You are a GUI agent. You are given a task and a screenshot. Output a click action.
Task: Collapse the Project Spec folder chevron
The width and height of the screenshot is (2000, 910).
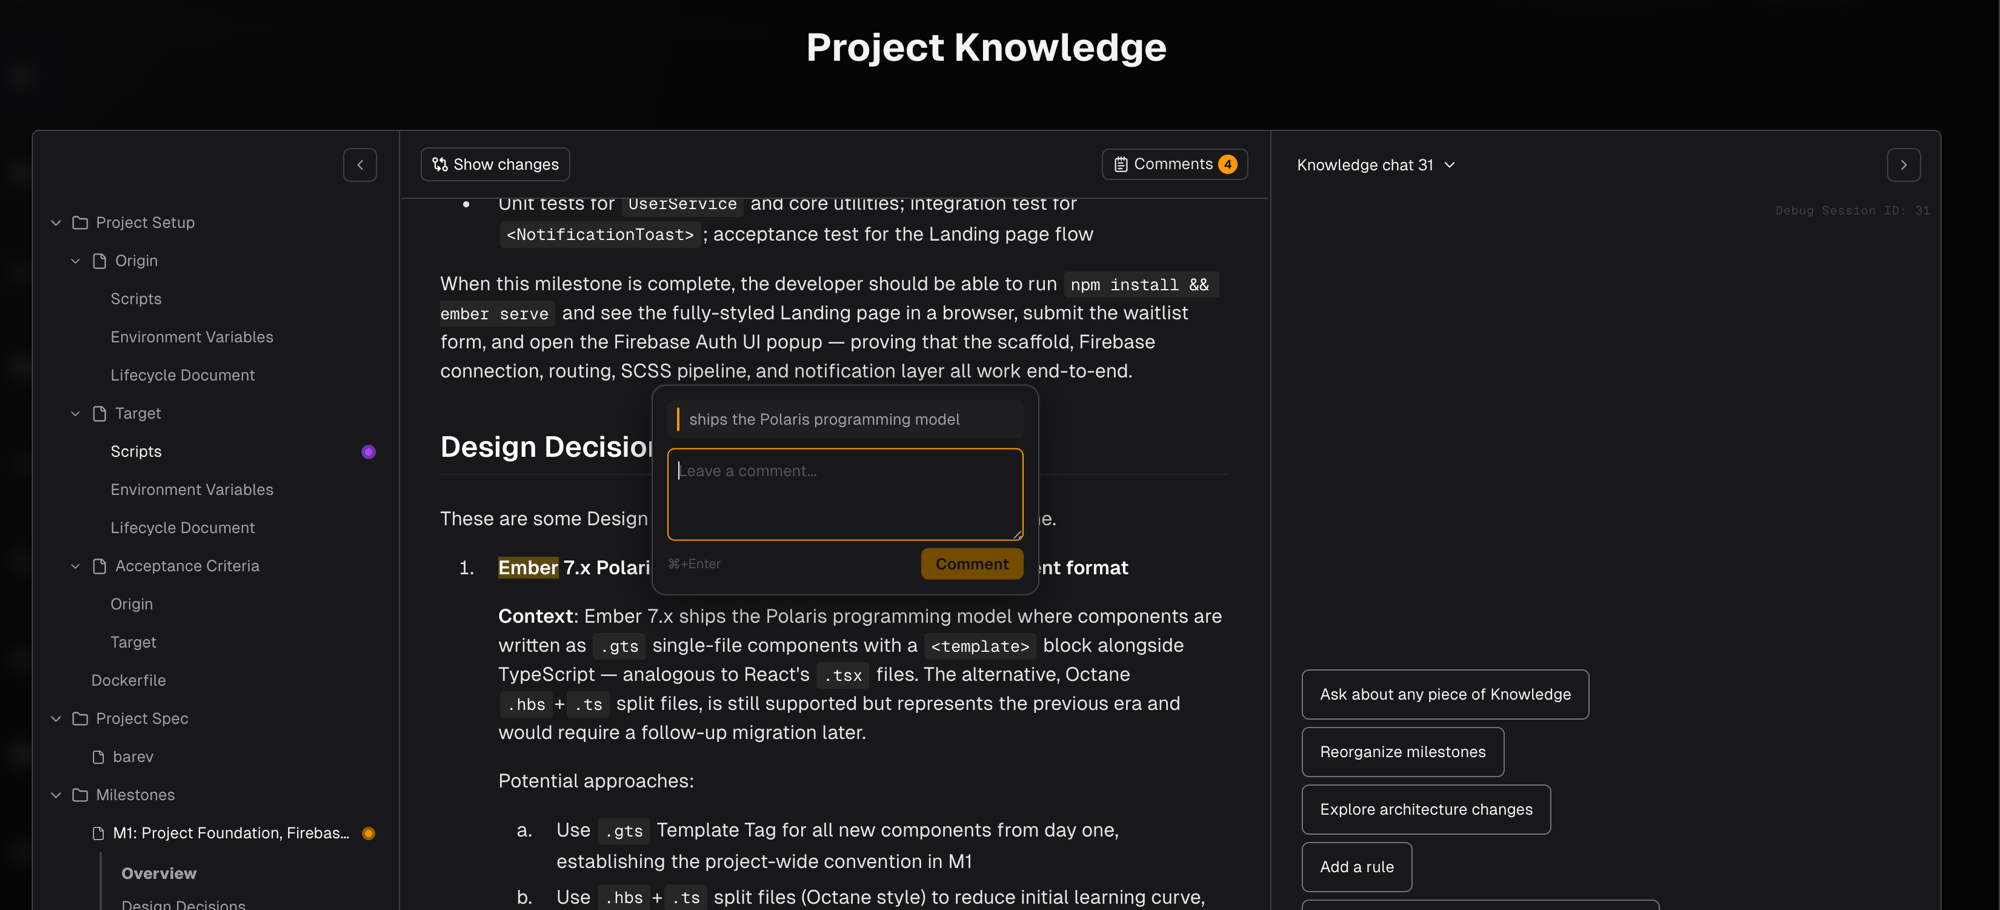pyautogui.click(x=56, y=719)
